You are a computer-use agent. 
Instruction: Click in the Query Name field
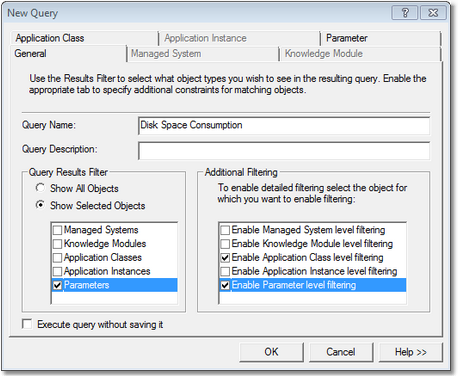click(x=284, y=126)
